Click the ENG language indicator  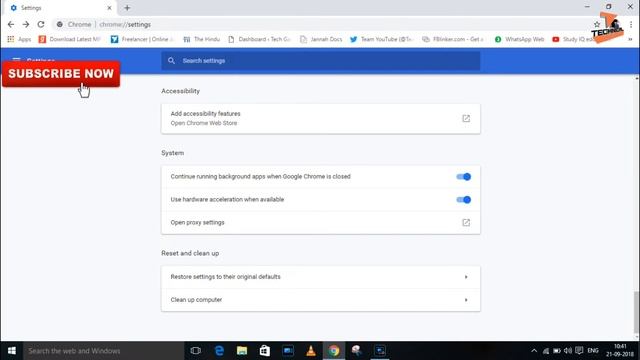[x=593, y=351]
